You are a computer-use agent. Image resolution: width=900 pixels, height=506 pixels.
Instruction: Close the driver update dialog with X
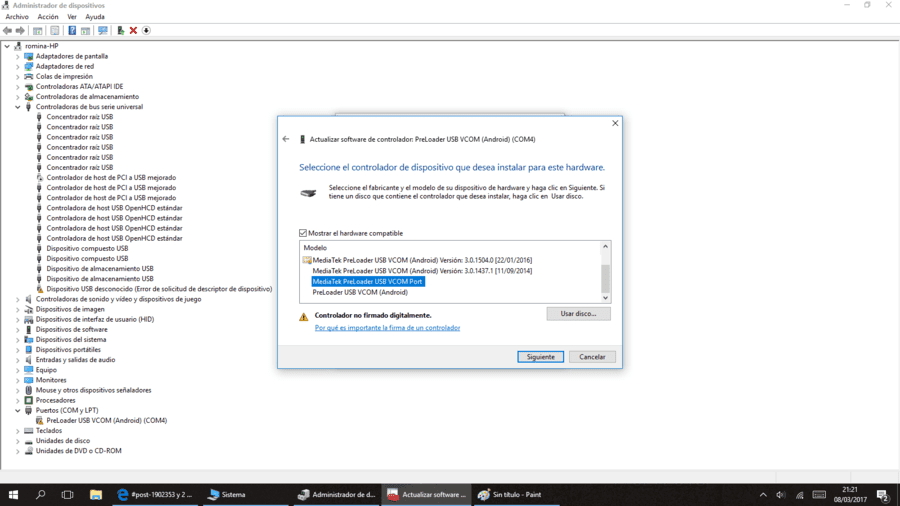point(615,123)
